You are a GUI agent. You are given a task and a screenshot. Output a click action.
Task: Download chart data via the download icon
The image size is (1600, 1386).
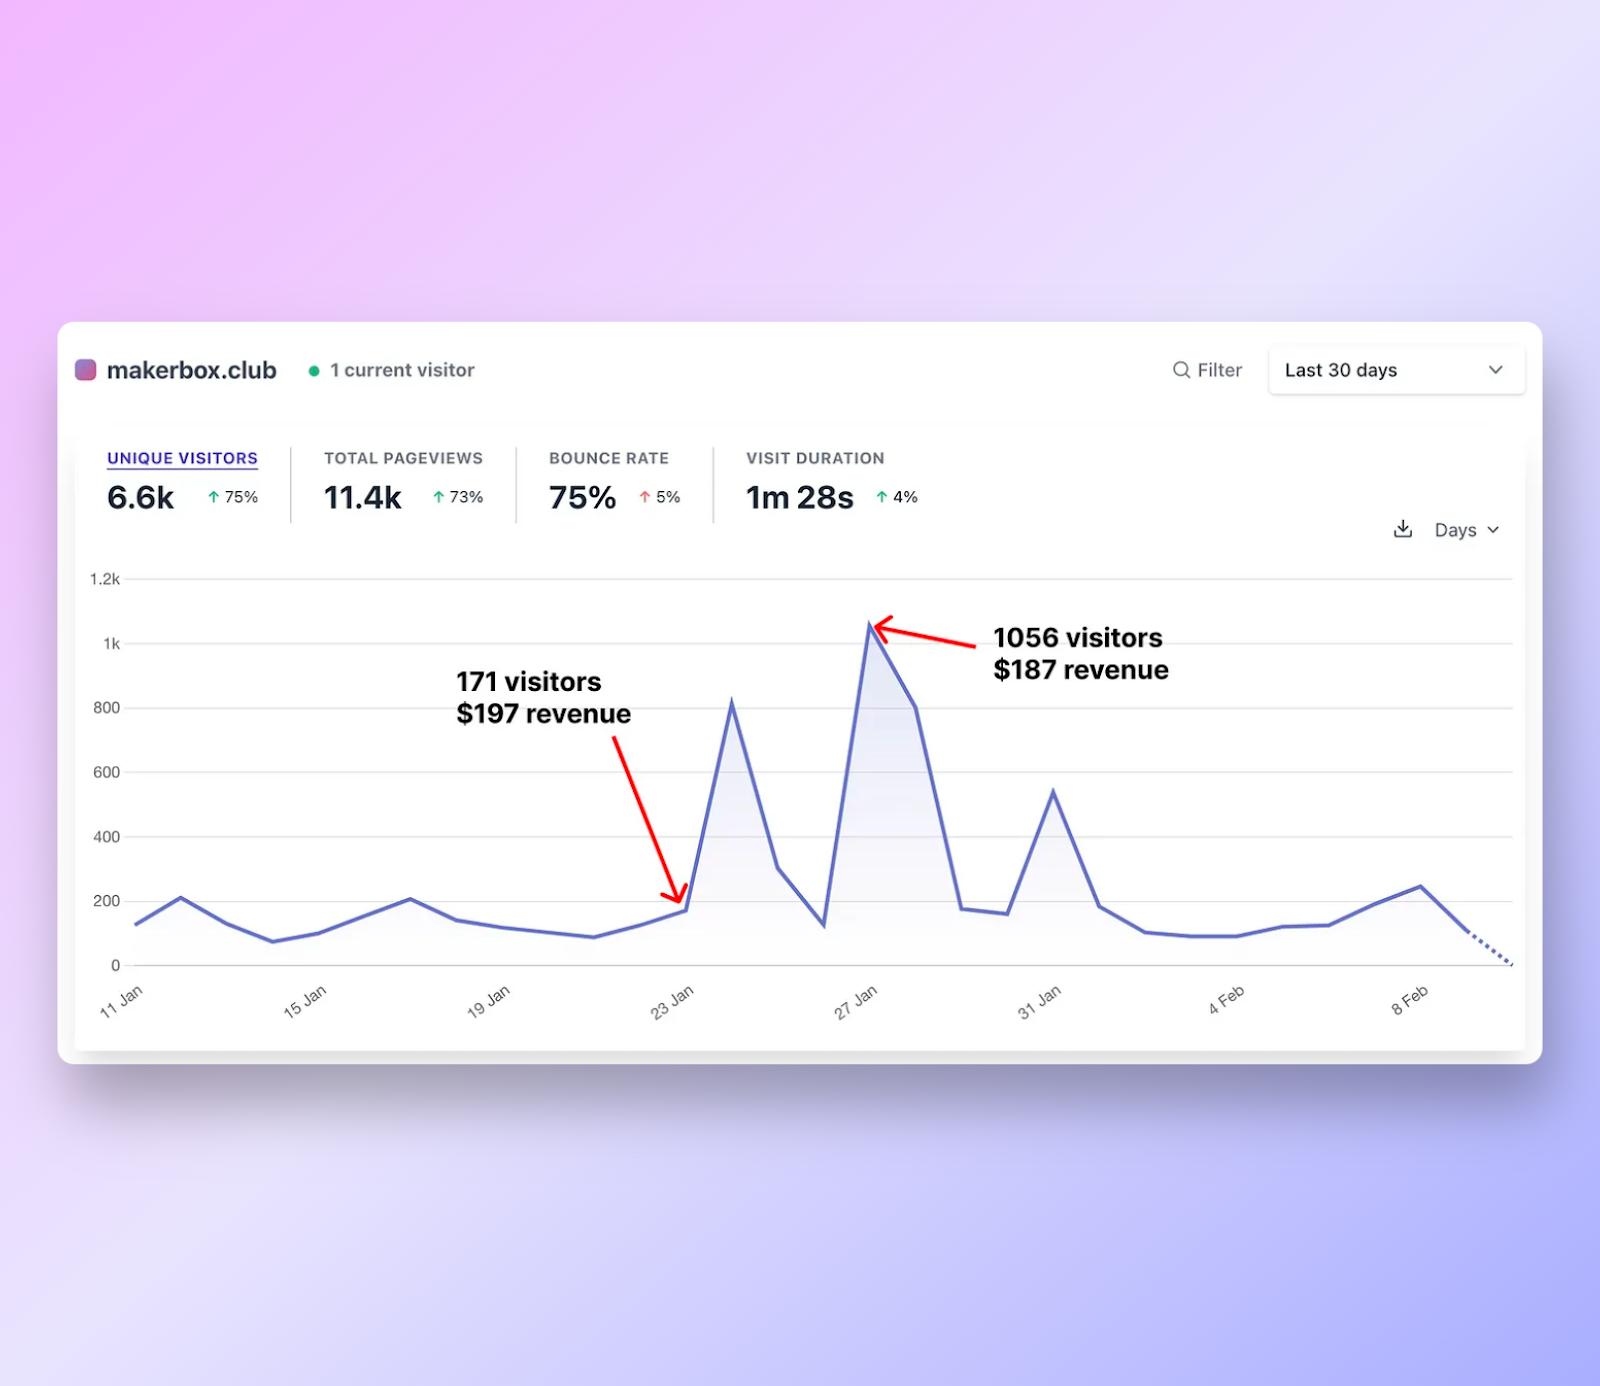coord(1403,529)
